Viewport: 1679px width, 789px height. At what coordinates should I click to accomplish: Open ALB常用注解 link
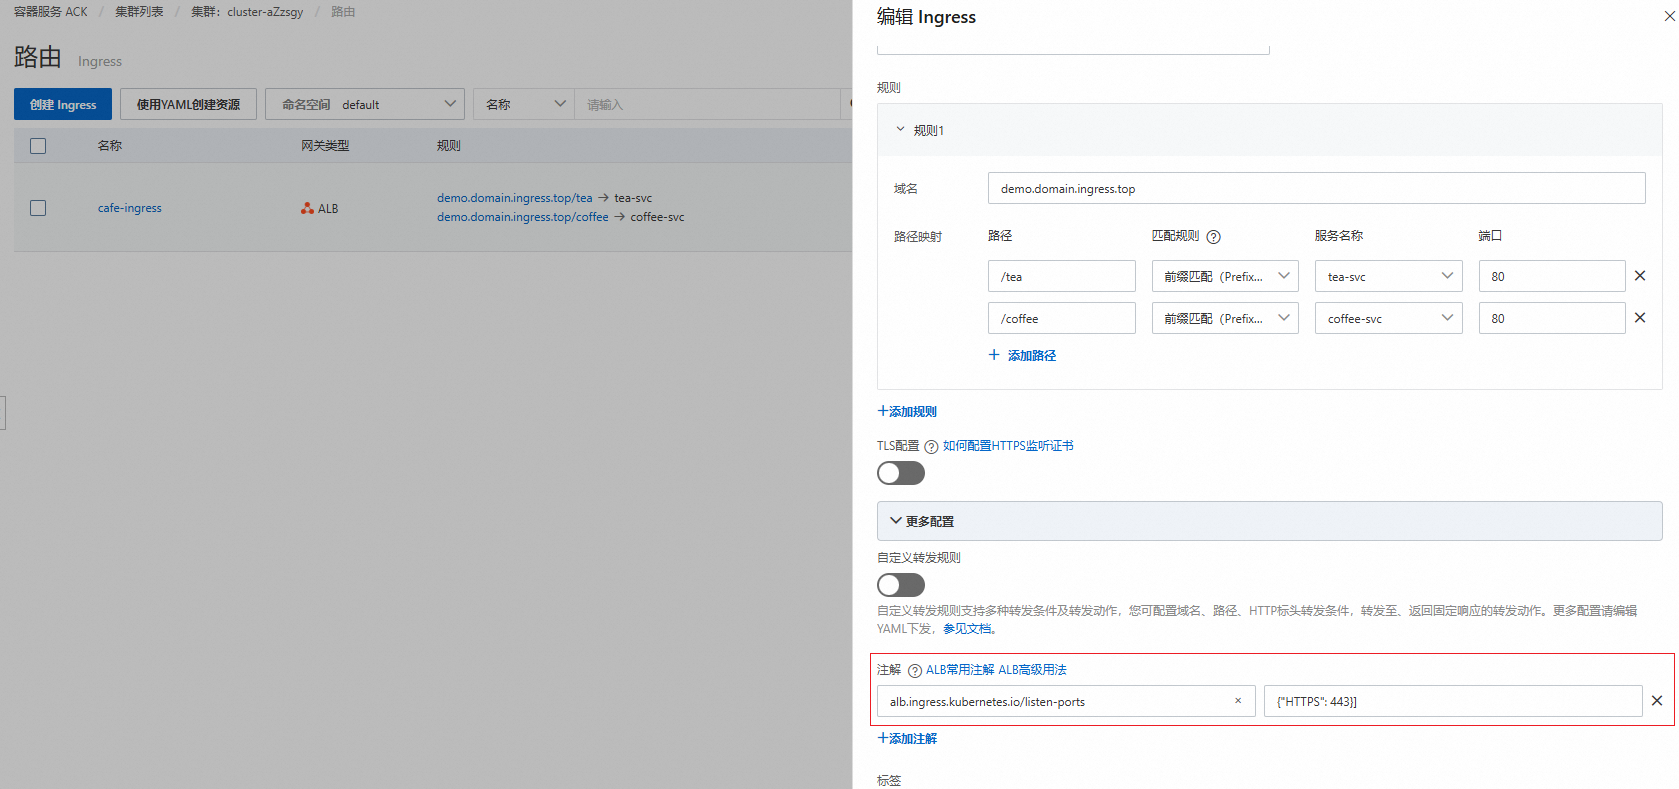[960, 670]
